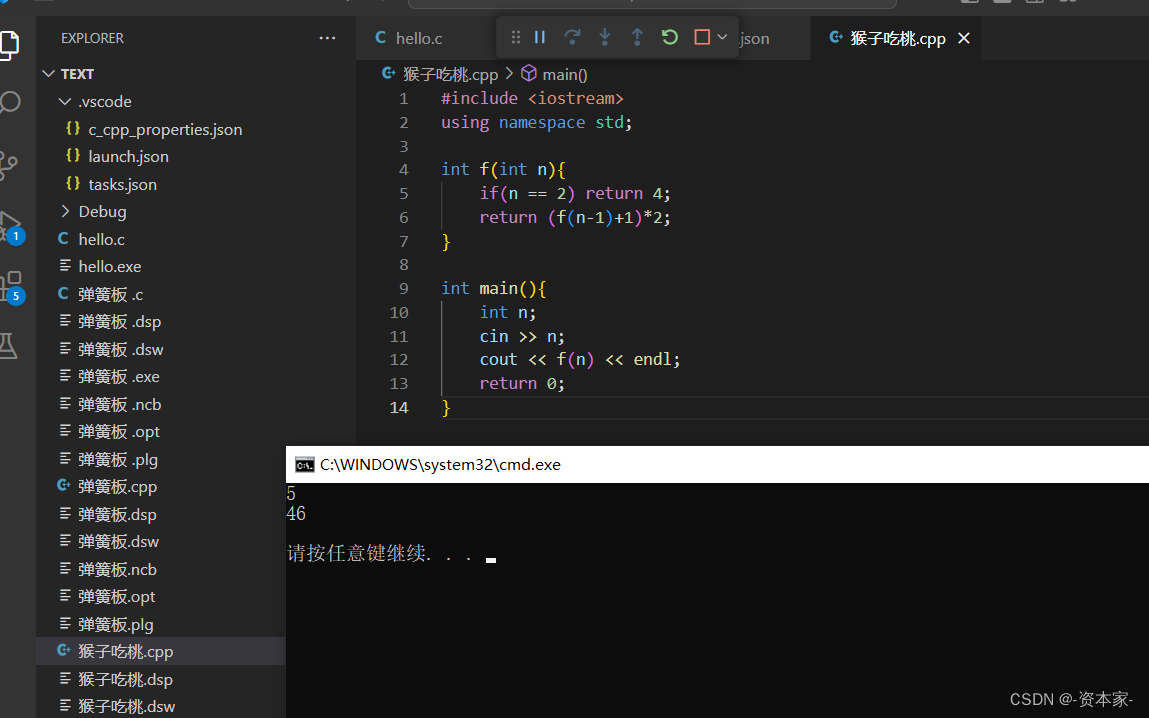This screenshot has width=1149, height=718.
Task: Click the output value 46 in console
Action: coord(296,514)
